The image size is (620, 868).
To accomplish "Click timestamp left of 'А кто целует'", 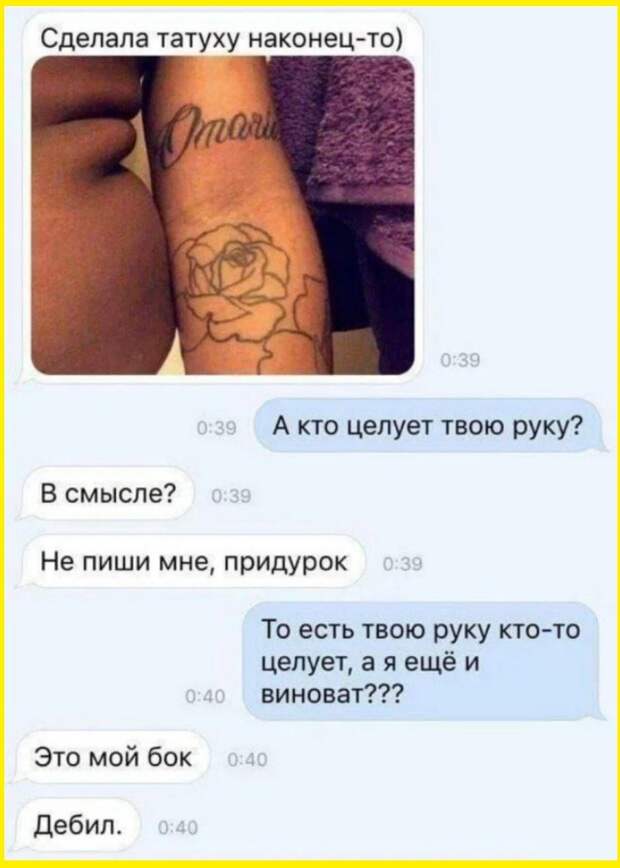I will click(x=217, y=428).
